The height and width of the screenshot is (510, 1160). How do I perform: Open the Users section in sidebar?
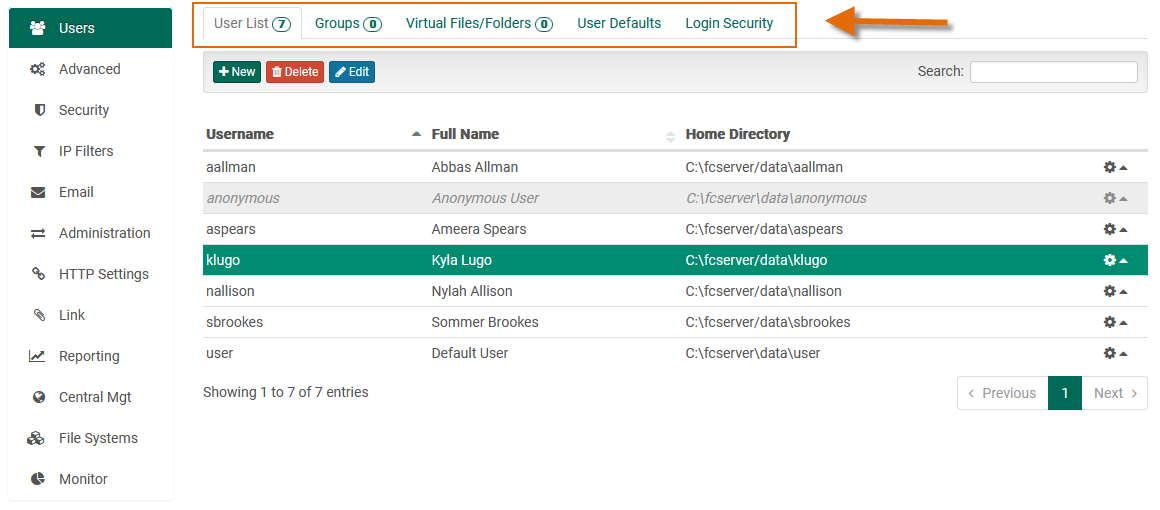pos(90,28)
